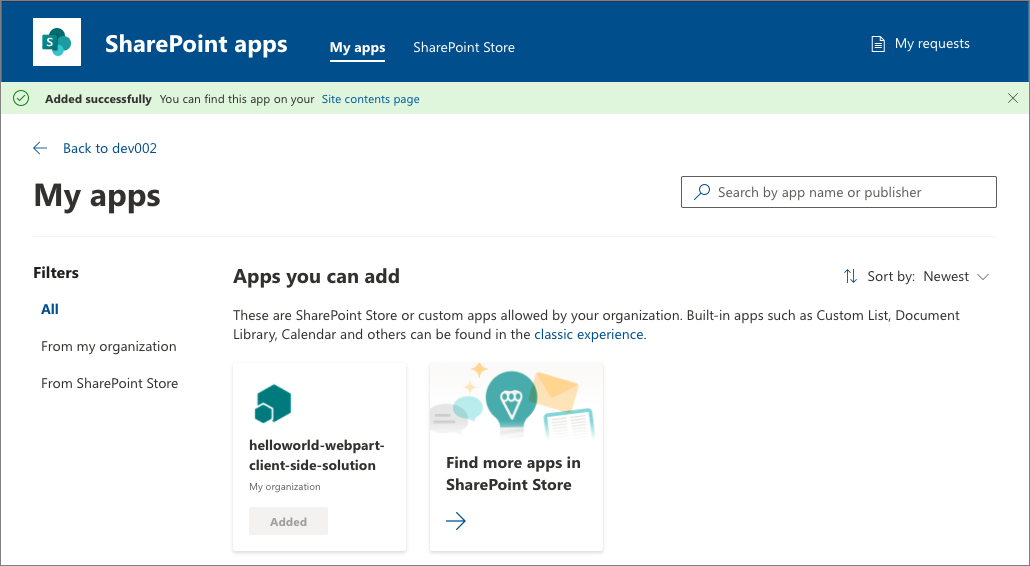The width and height of the screenshot is (1030, 566).
Task: Dismiss the Added successfully banner
Action: pos(1013,98)
